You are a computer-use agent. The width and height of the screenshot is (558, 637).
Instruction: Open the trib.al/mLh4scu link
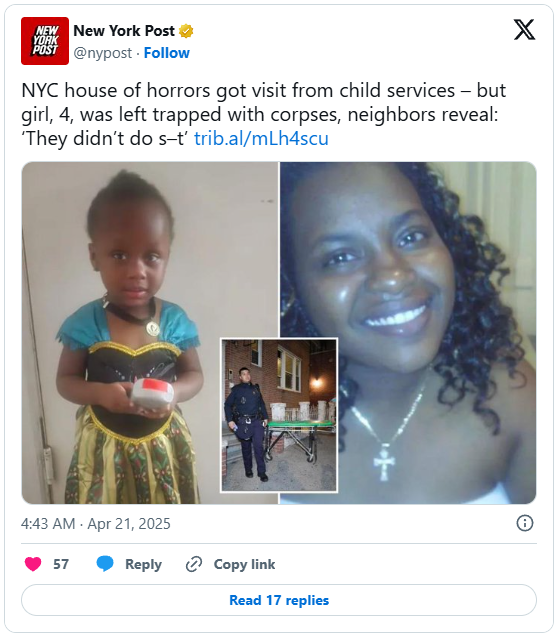(x=261, y=138)
